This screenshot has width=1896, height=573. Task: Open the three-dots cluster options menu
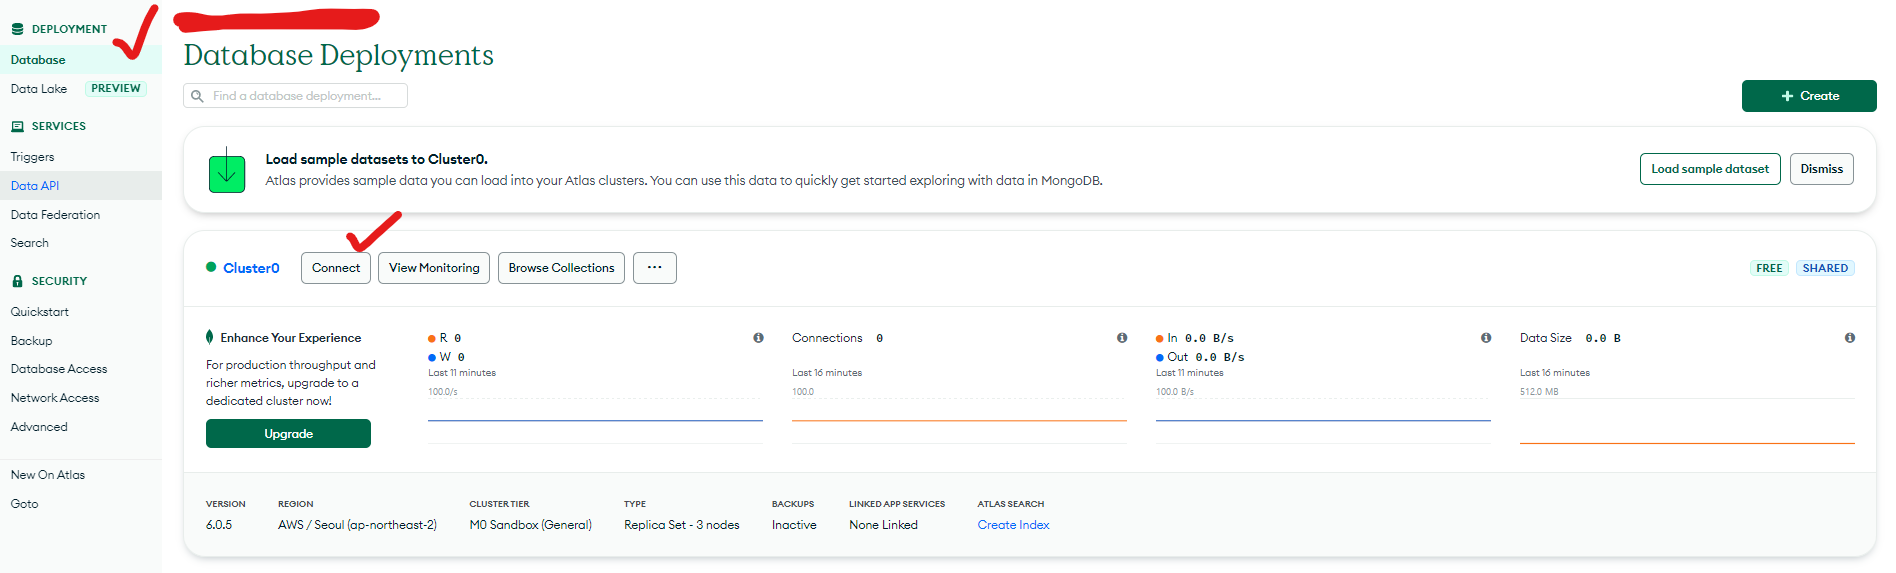click(655, 268)
